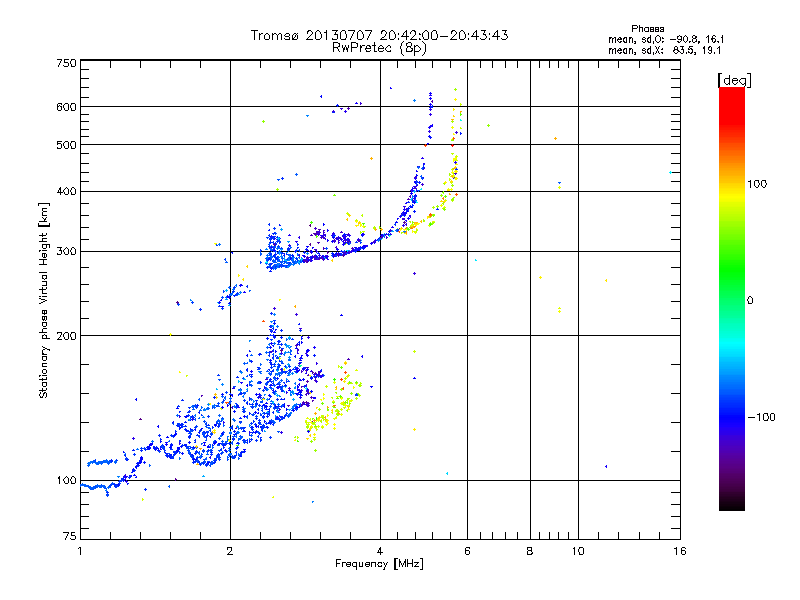Click the 'mean, sd,X: 83.5, 19.1' line
Viewport: 800px width, 600px height.
click(664, 50)
